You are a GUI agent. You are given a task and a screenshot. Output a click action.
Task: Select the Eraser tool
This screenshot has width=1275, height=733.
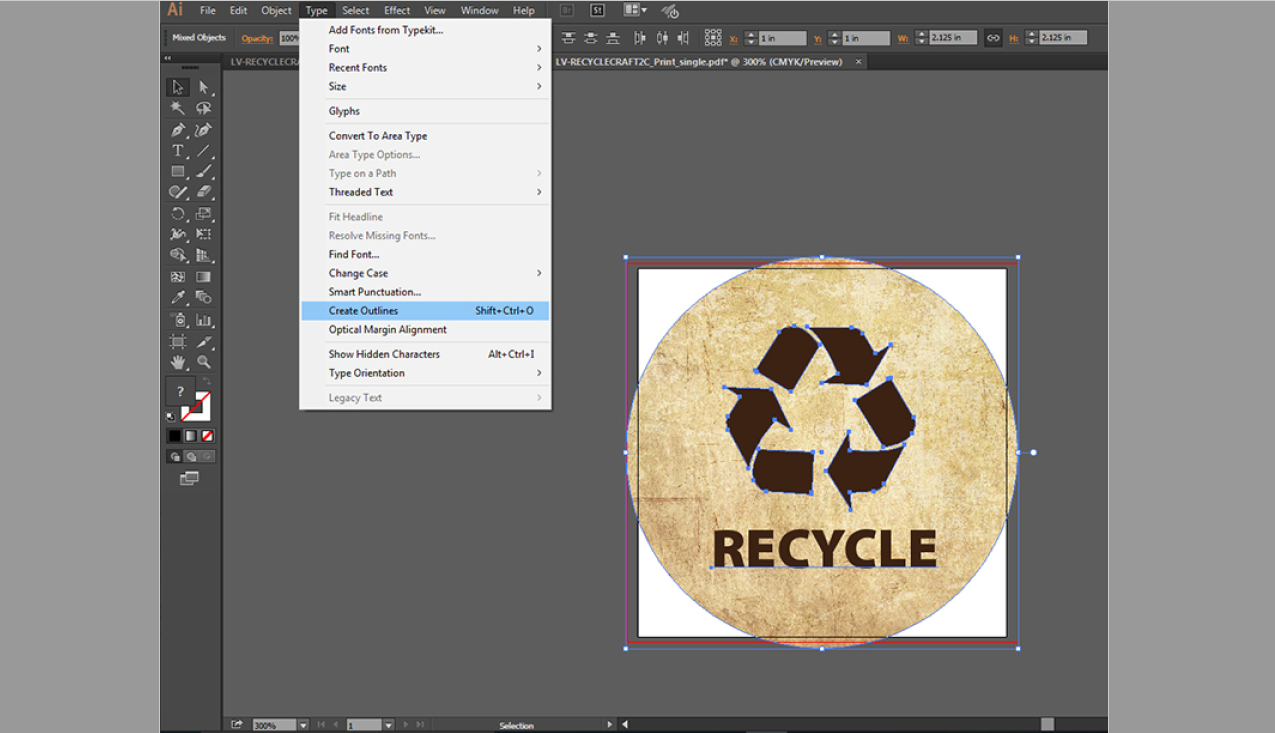204,191
